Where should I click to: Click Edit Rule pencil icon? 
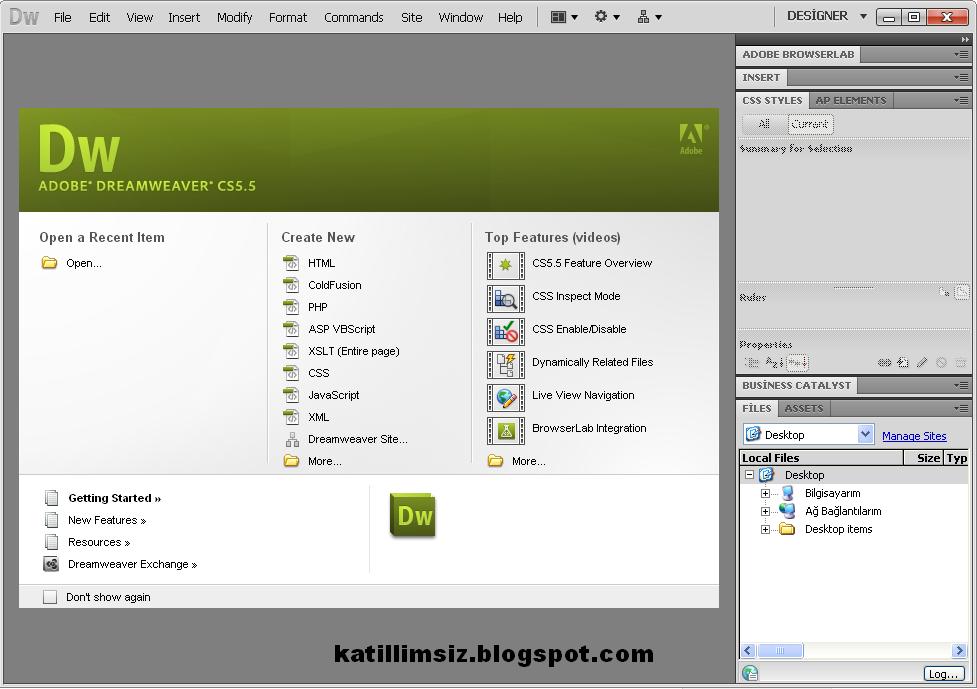coord(922,362)
